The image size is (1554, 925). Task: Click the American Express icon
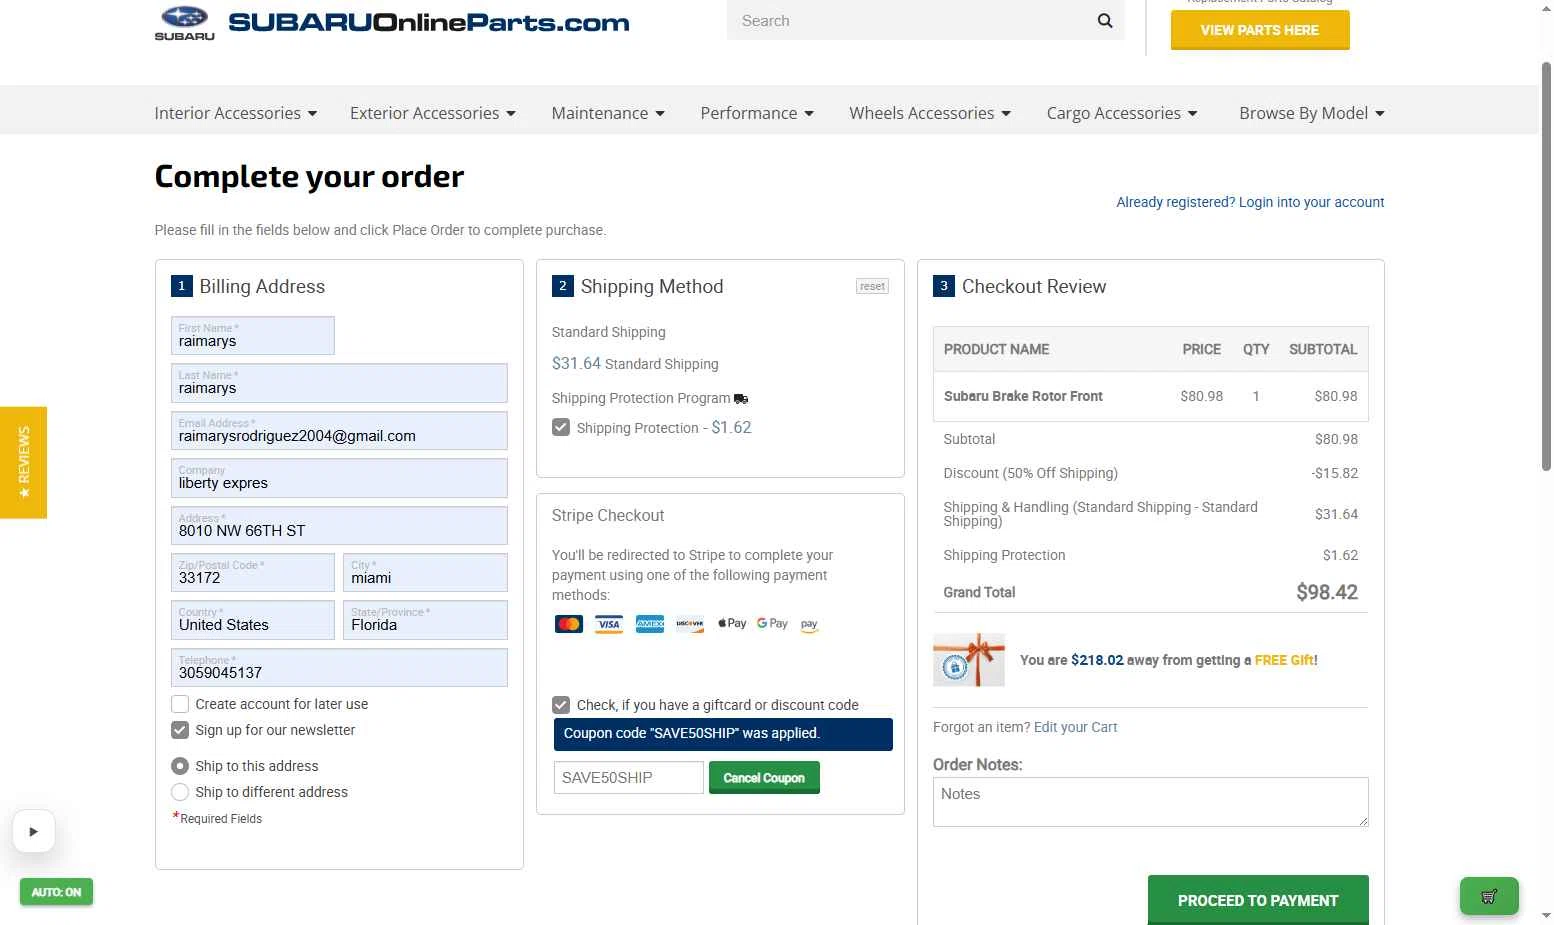point(650,624)
